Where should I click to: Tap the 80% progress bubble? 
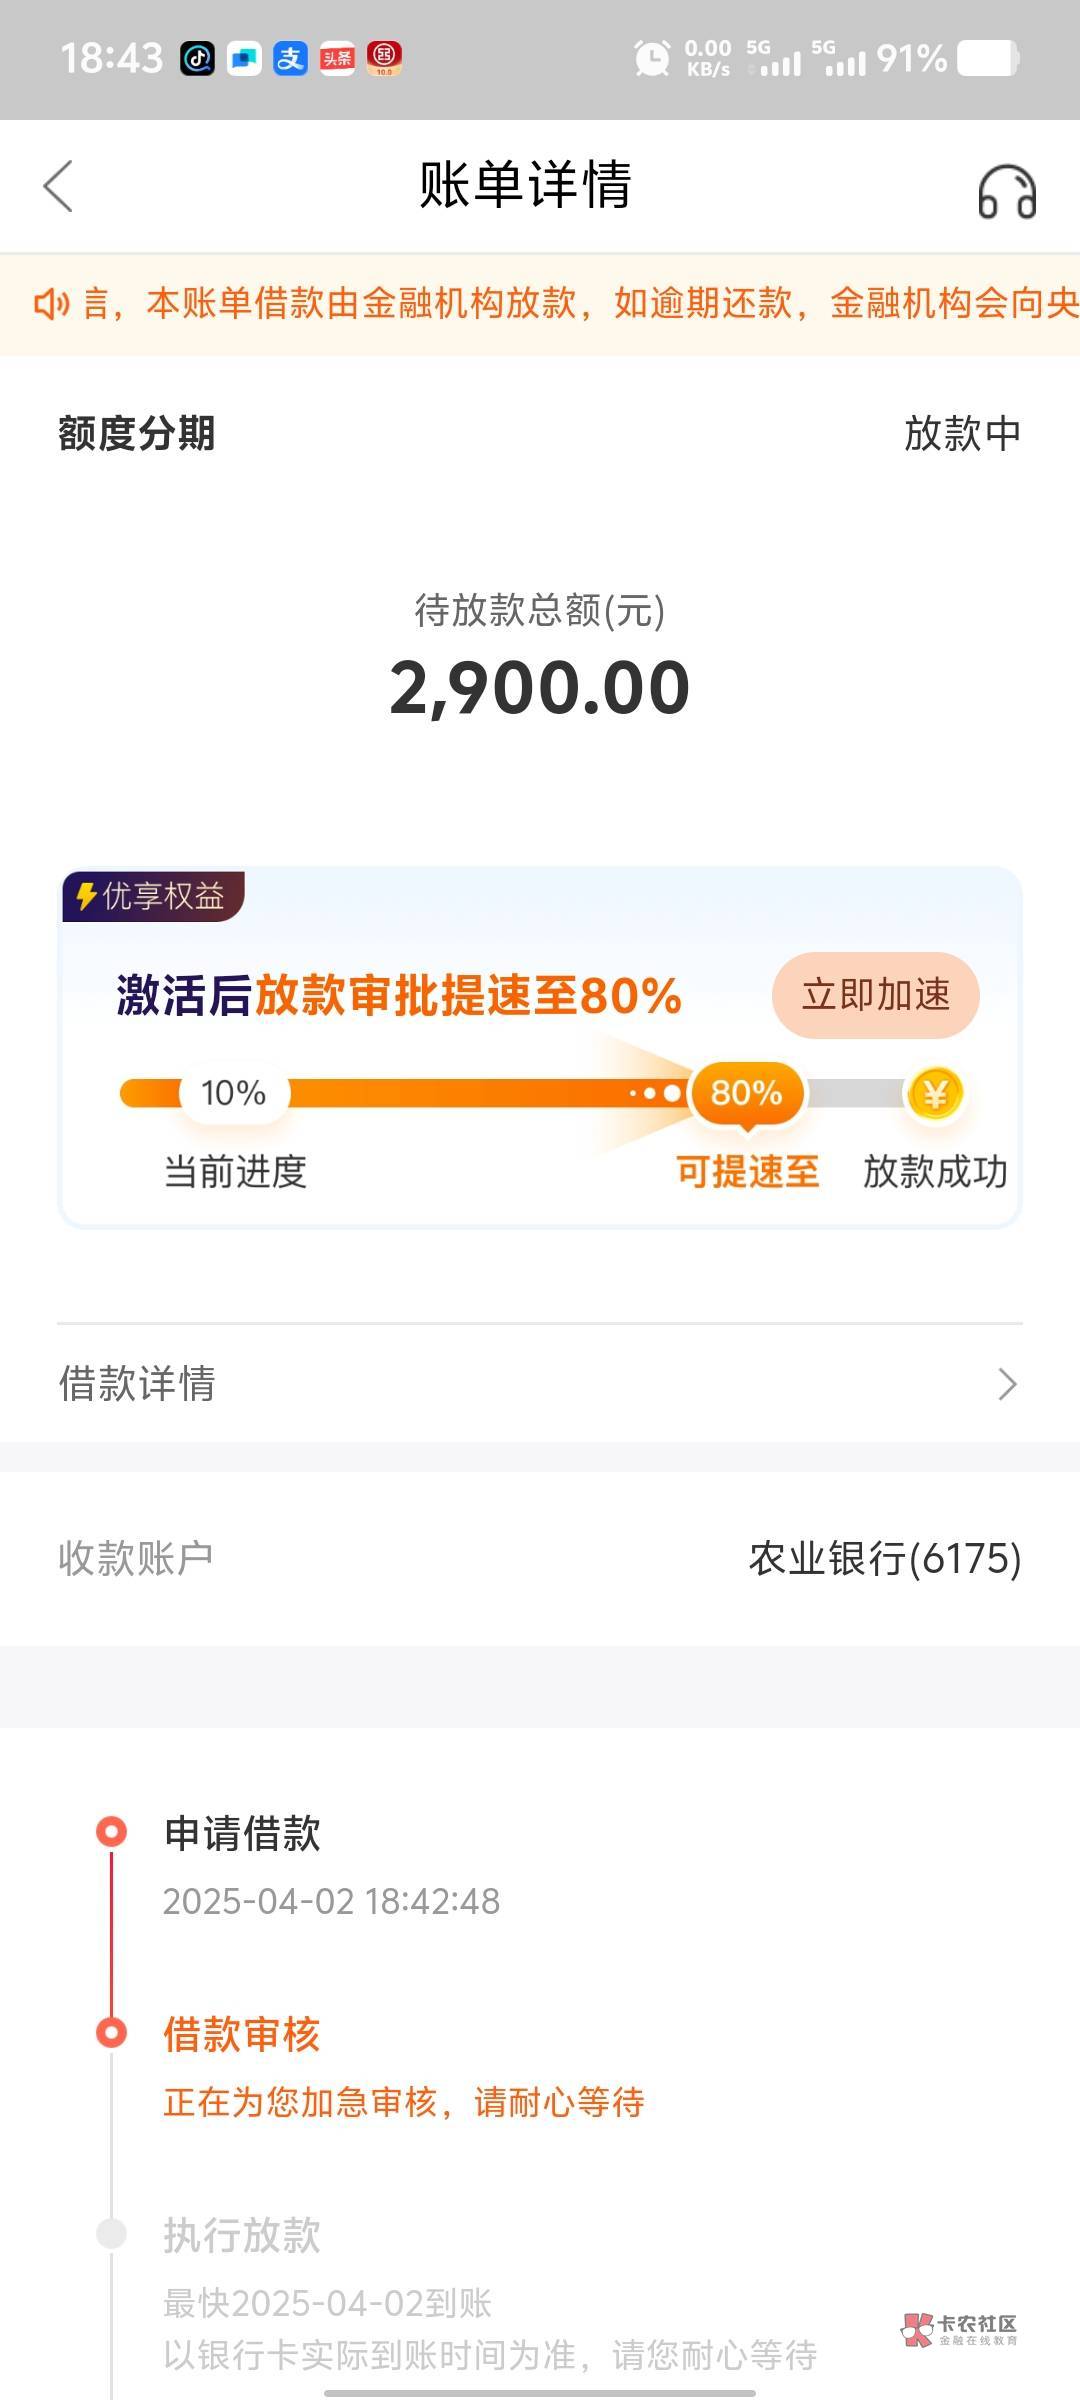point(746,1093)
